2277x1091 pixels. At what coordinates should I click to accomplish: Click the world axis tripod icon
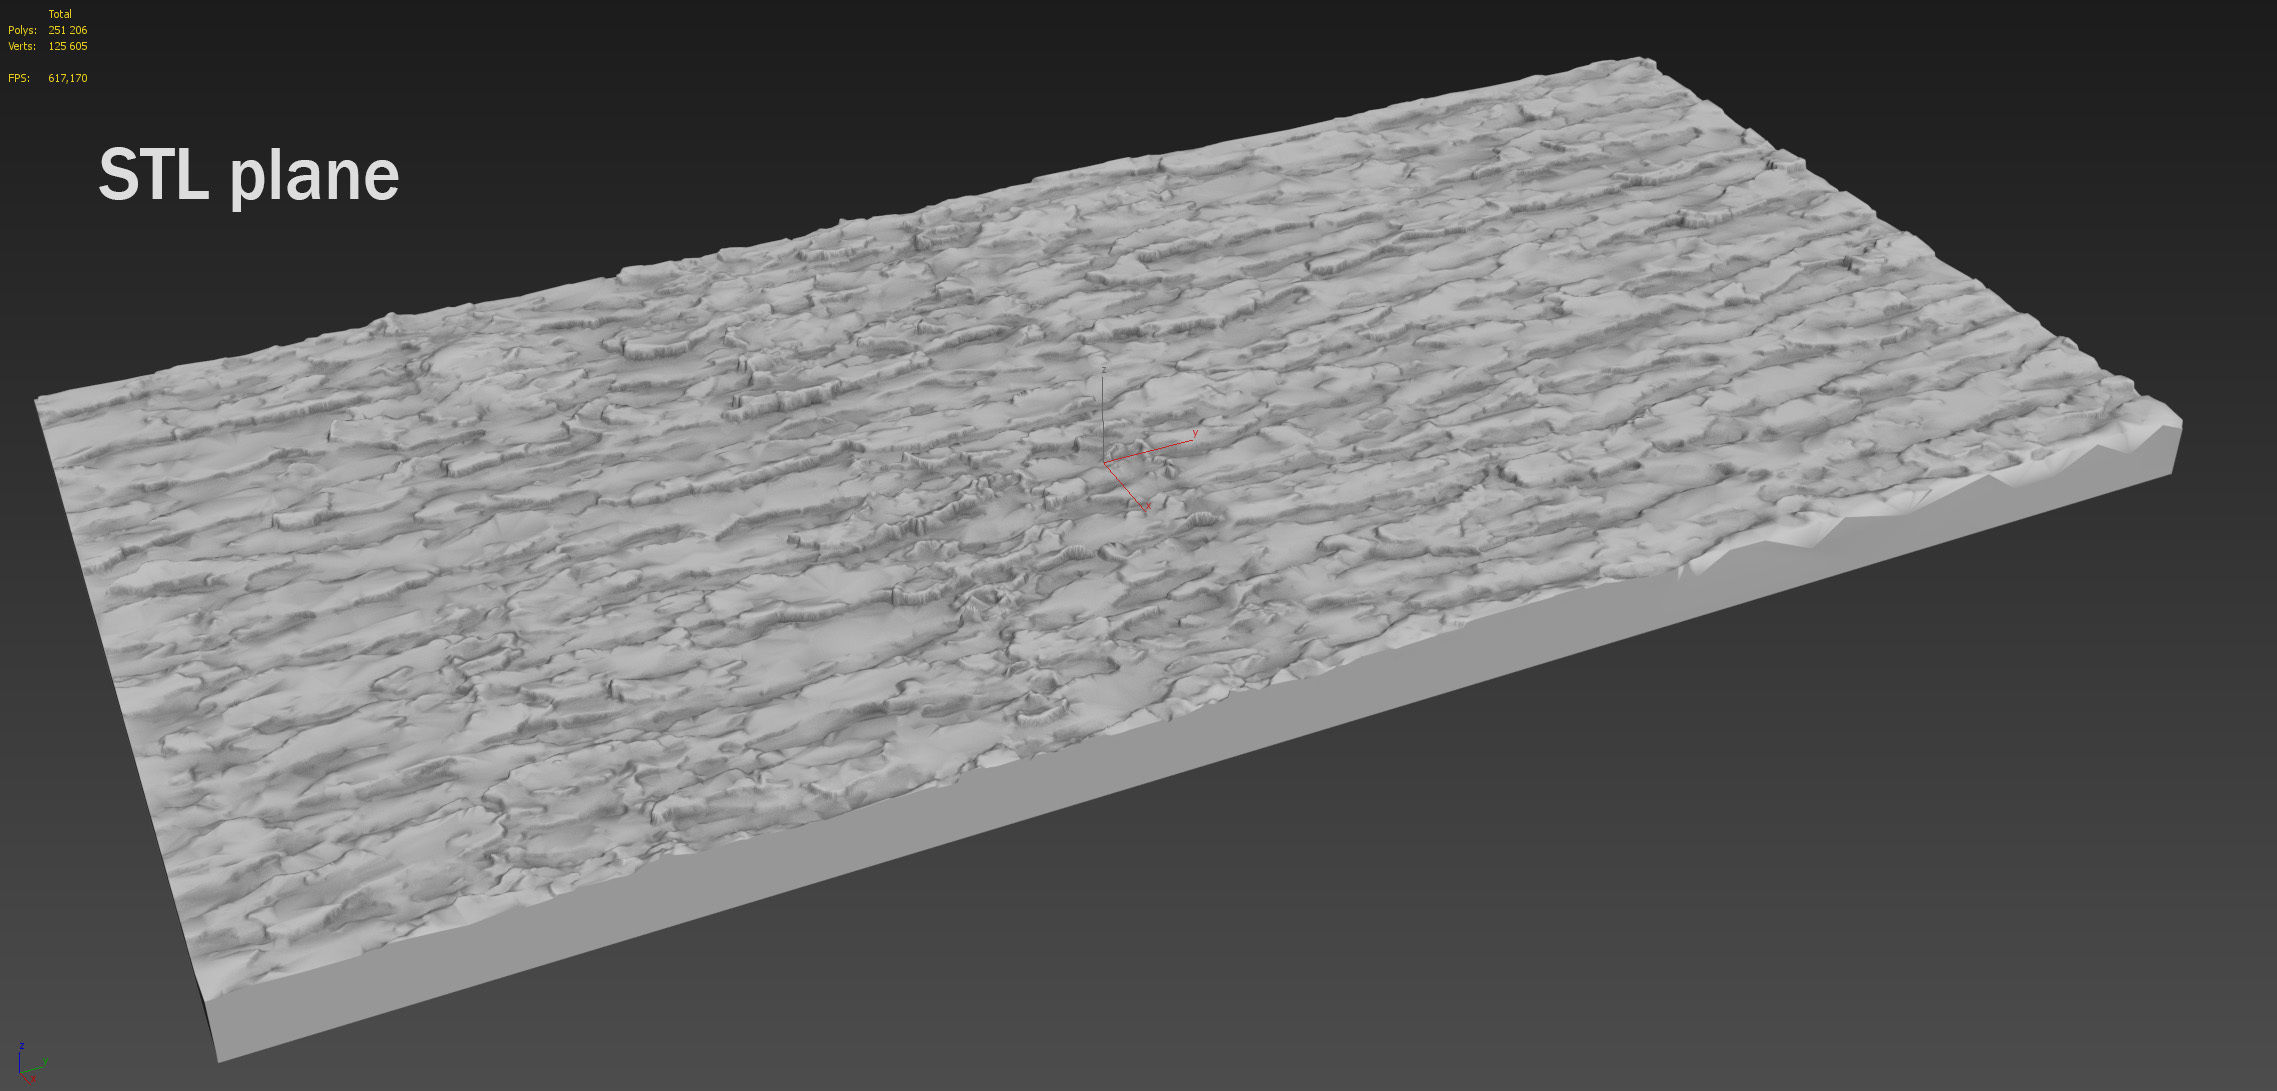[32, 1064]
